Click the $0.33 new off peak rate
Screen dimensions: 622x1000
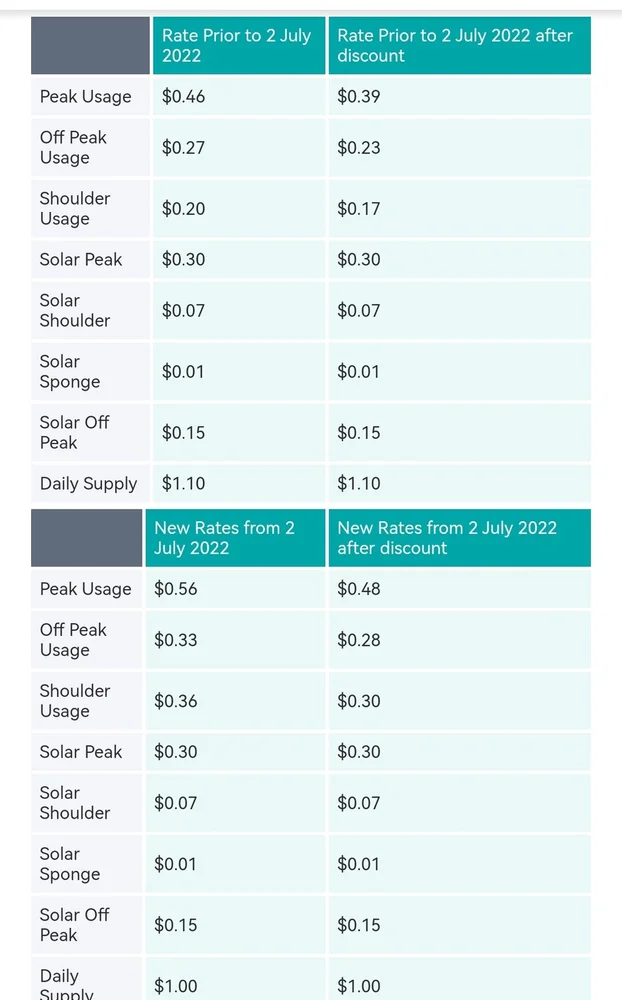176,640
